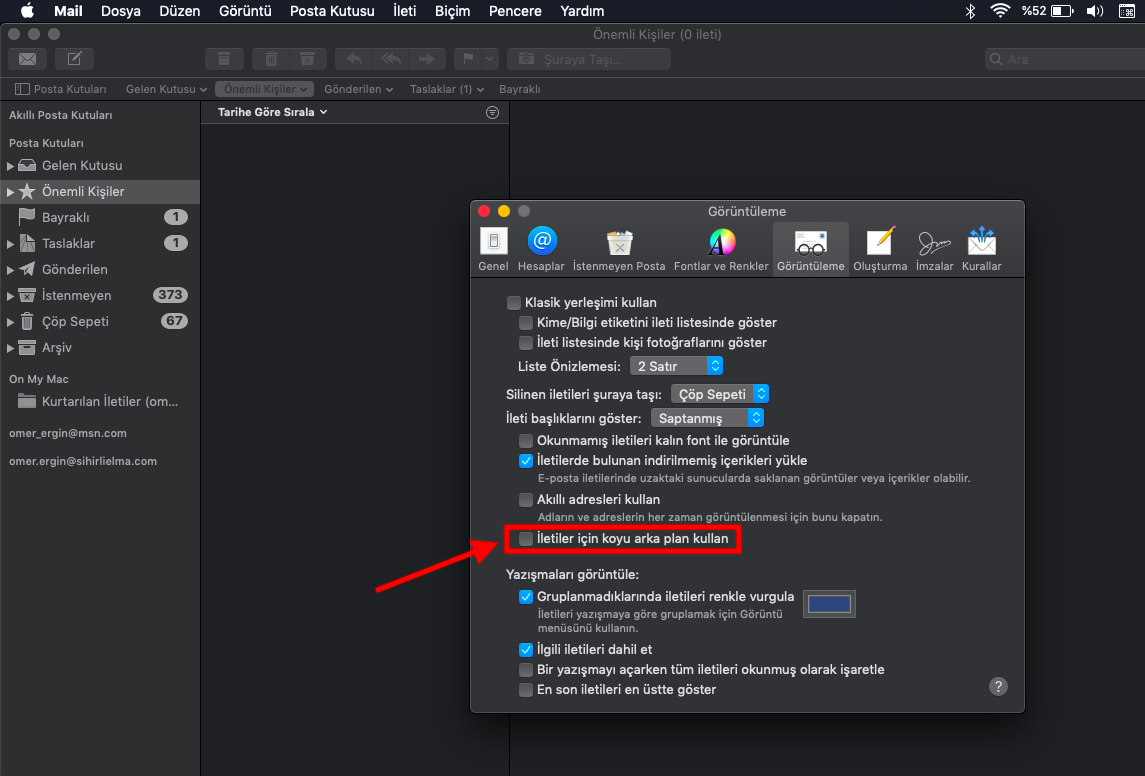This screenshot has height=776, width=1145.
Task: Click the get new mail envelope icon
Action: 28,59
